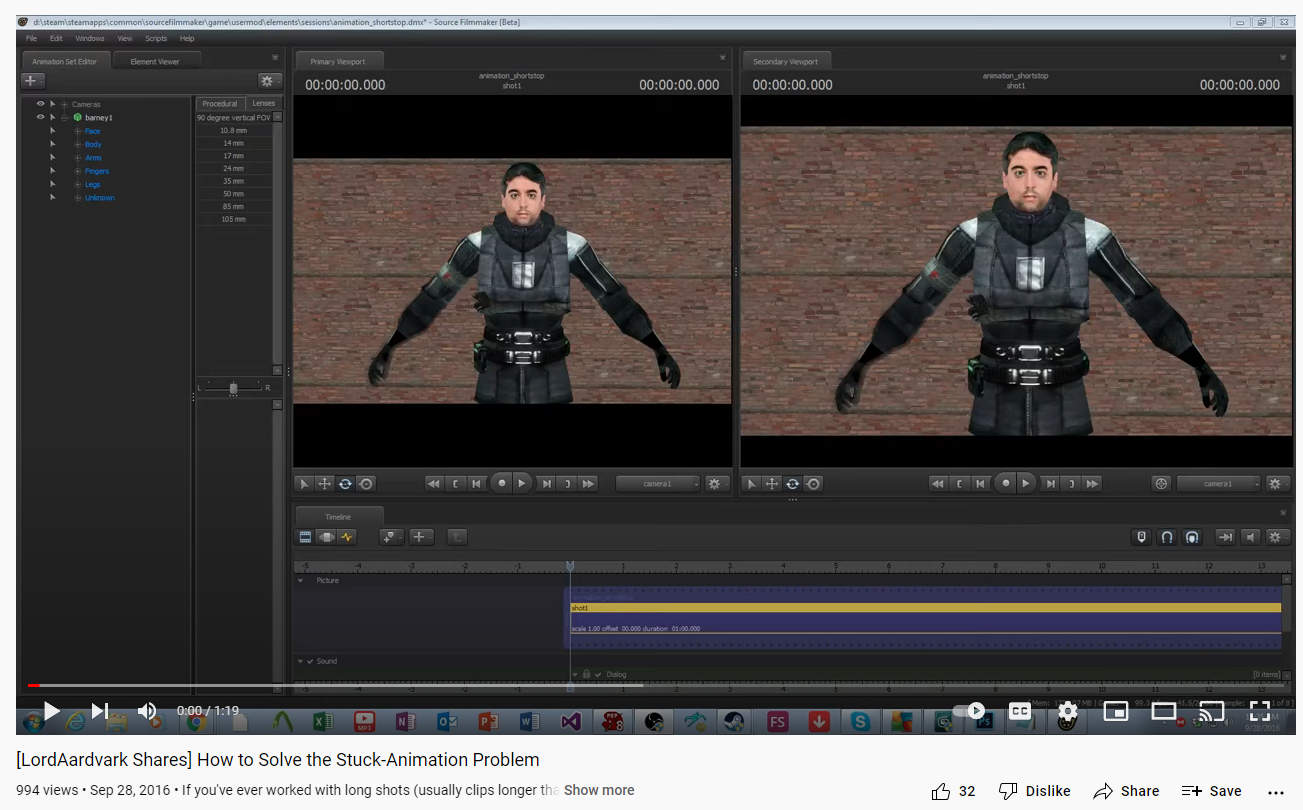Expand the Face group under barney1
The image size is (1303, 810).
78,131
